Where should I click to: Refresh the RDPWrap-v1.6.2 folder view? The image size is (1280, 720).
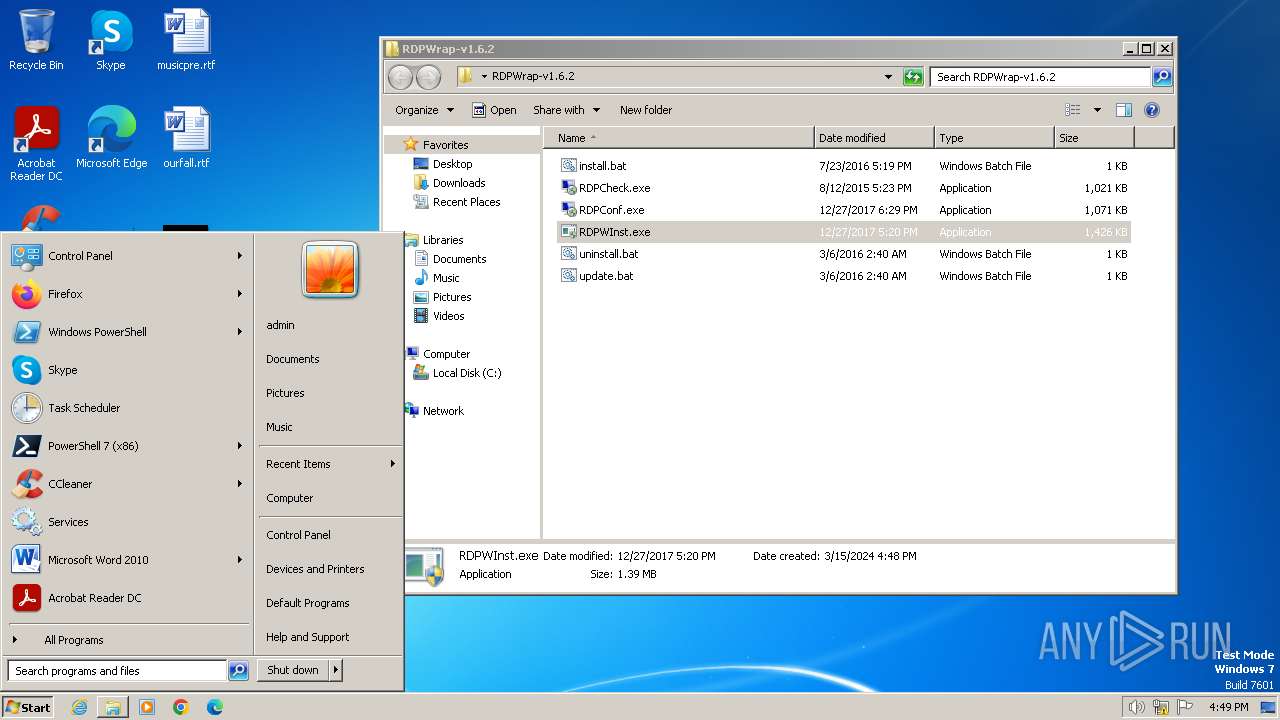click(x=913, y=77)
